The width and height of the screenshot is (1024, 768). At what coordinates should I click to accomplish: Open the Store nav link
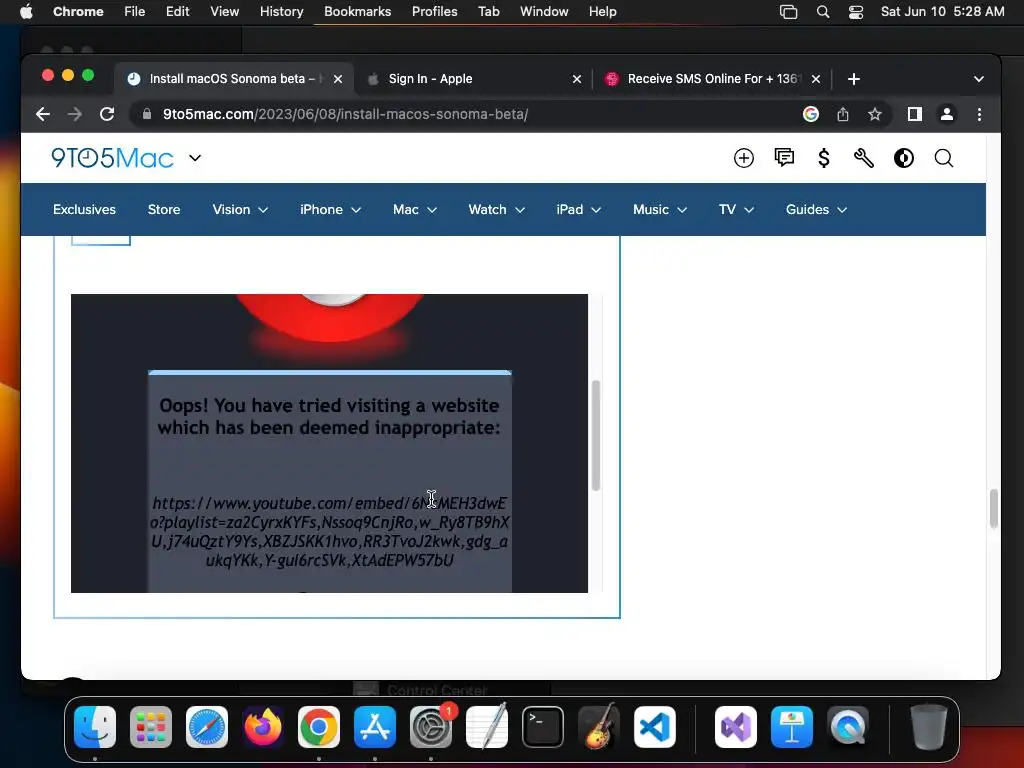164,210
